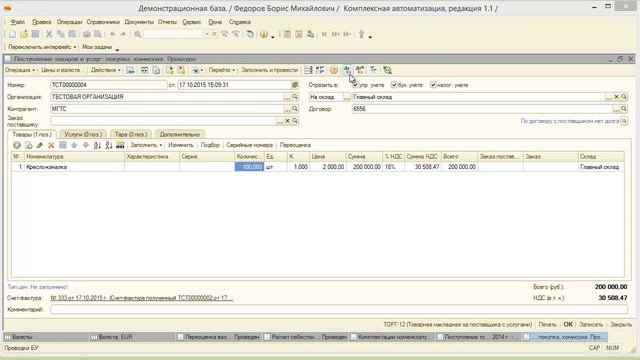Screen dimensions: 640x360
Task: Click the Open folder icon in main toolbar
Action: (x=24, y=34)
